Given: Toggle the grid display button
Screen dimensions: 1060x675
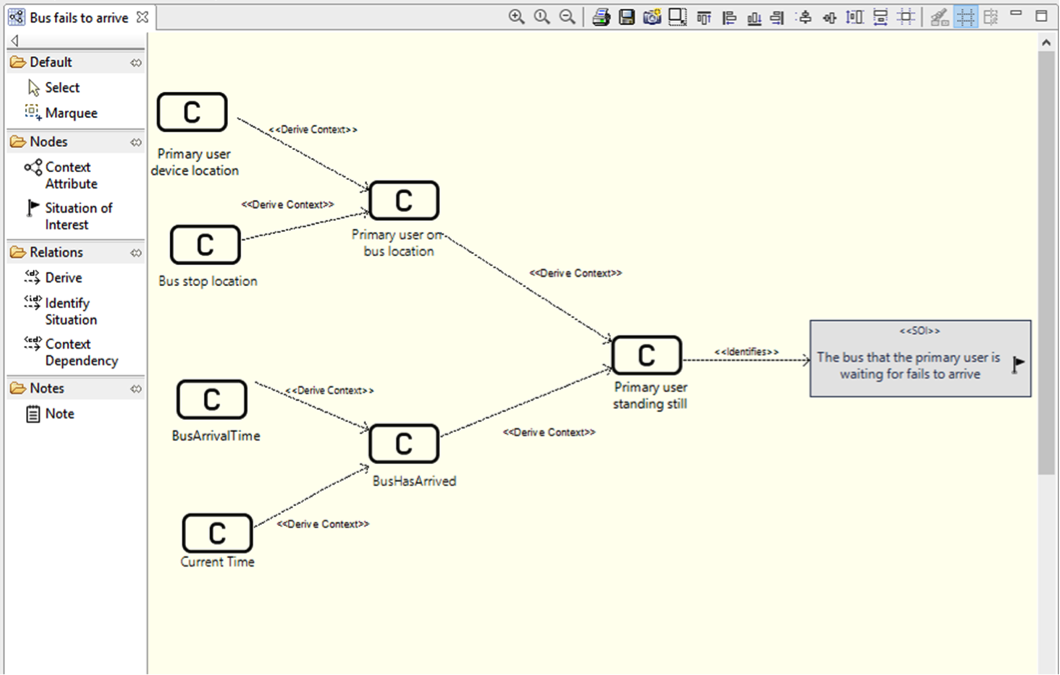Looking at the screenshot, I should (965, 17).
